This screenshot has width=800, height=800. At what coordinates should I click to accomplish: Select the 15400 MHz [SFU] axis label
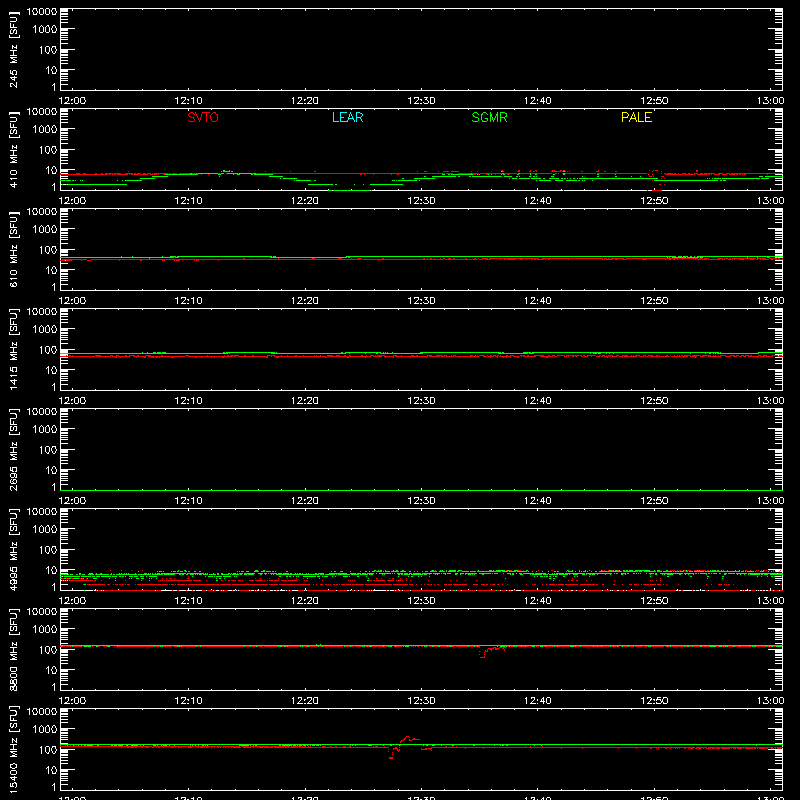click(14, 749)
